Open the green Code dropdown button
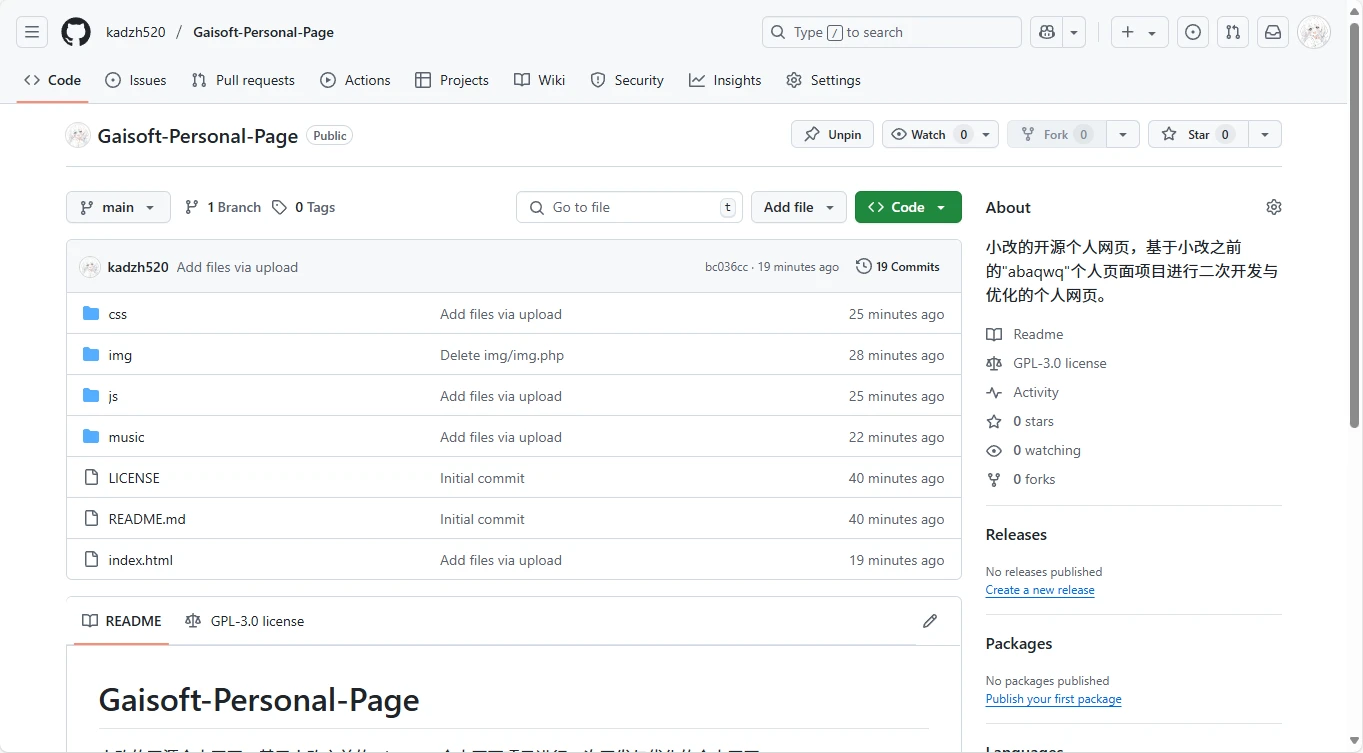This screenshot has width=1363, height=753. (908, 207)
